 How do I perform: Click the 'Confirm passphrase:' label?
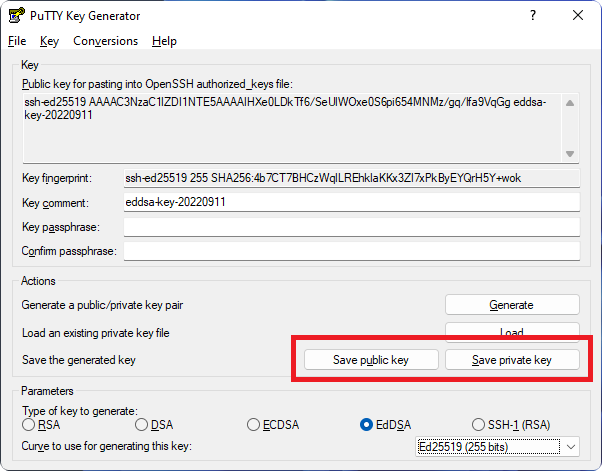tap(69, 251)
